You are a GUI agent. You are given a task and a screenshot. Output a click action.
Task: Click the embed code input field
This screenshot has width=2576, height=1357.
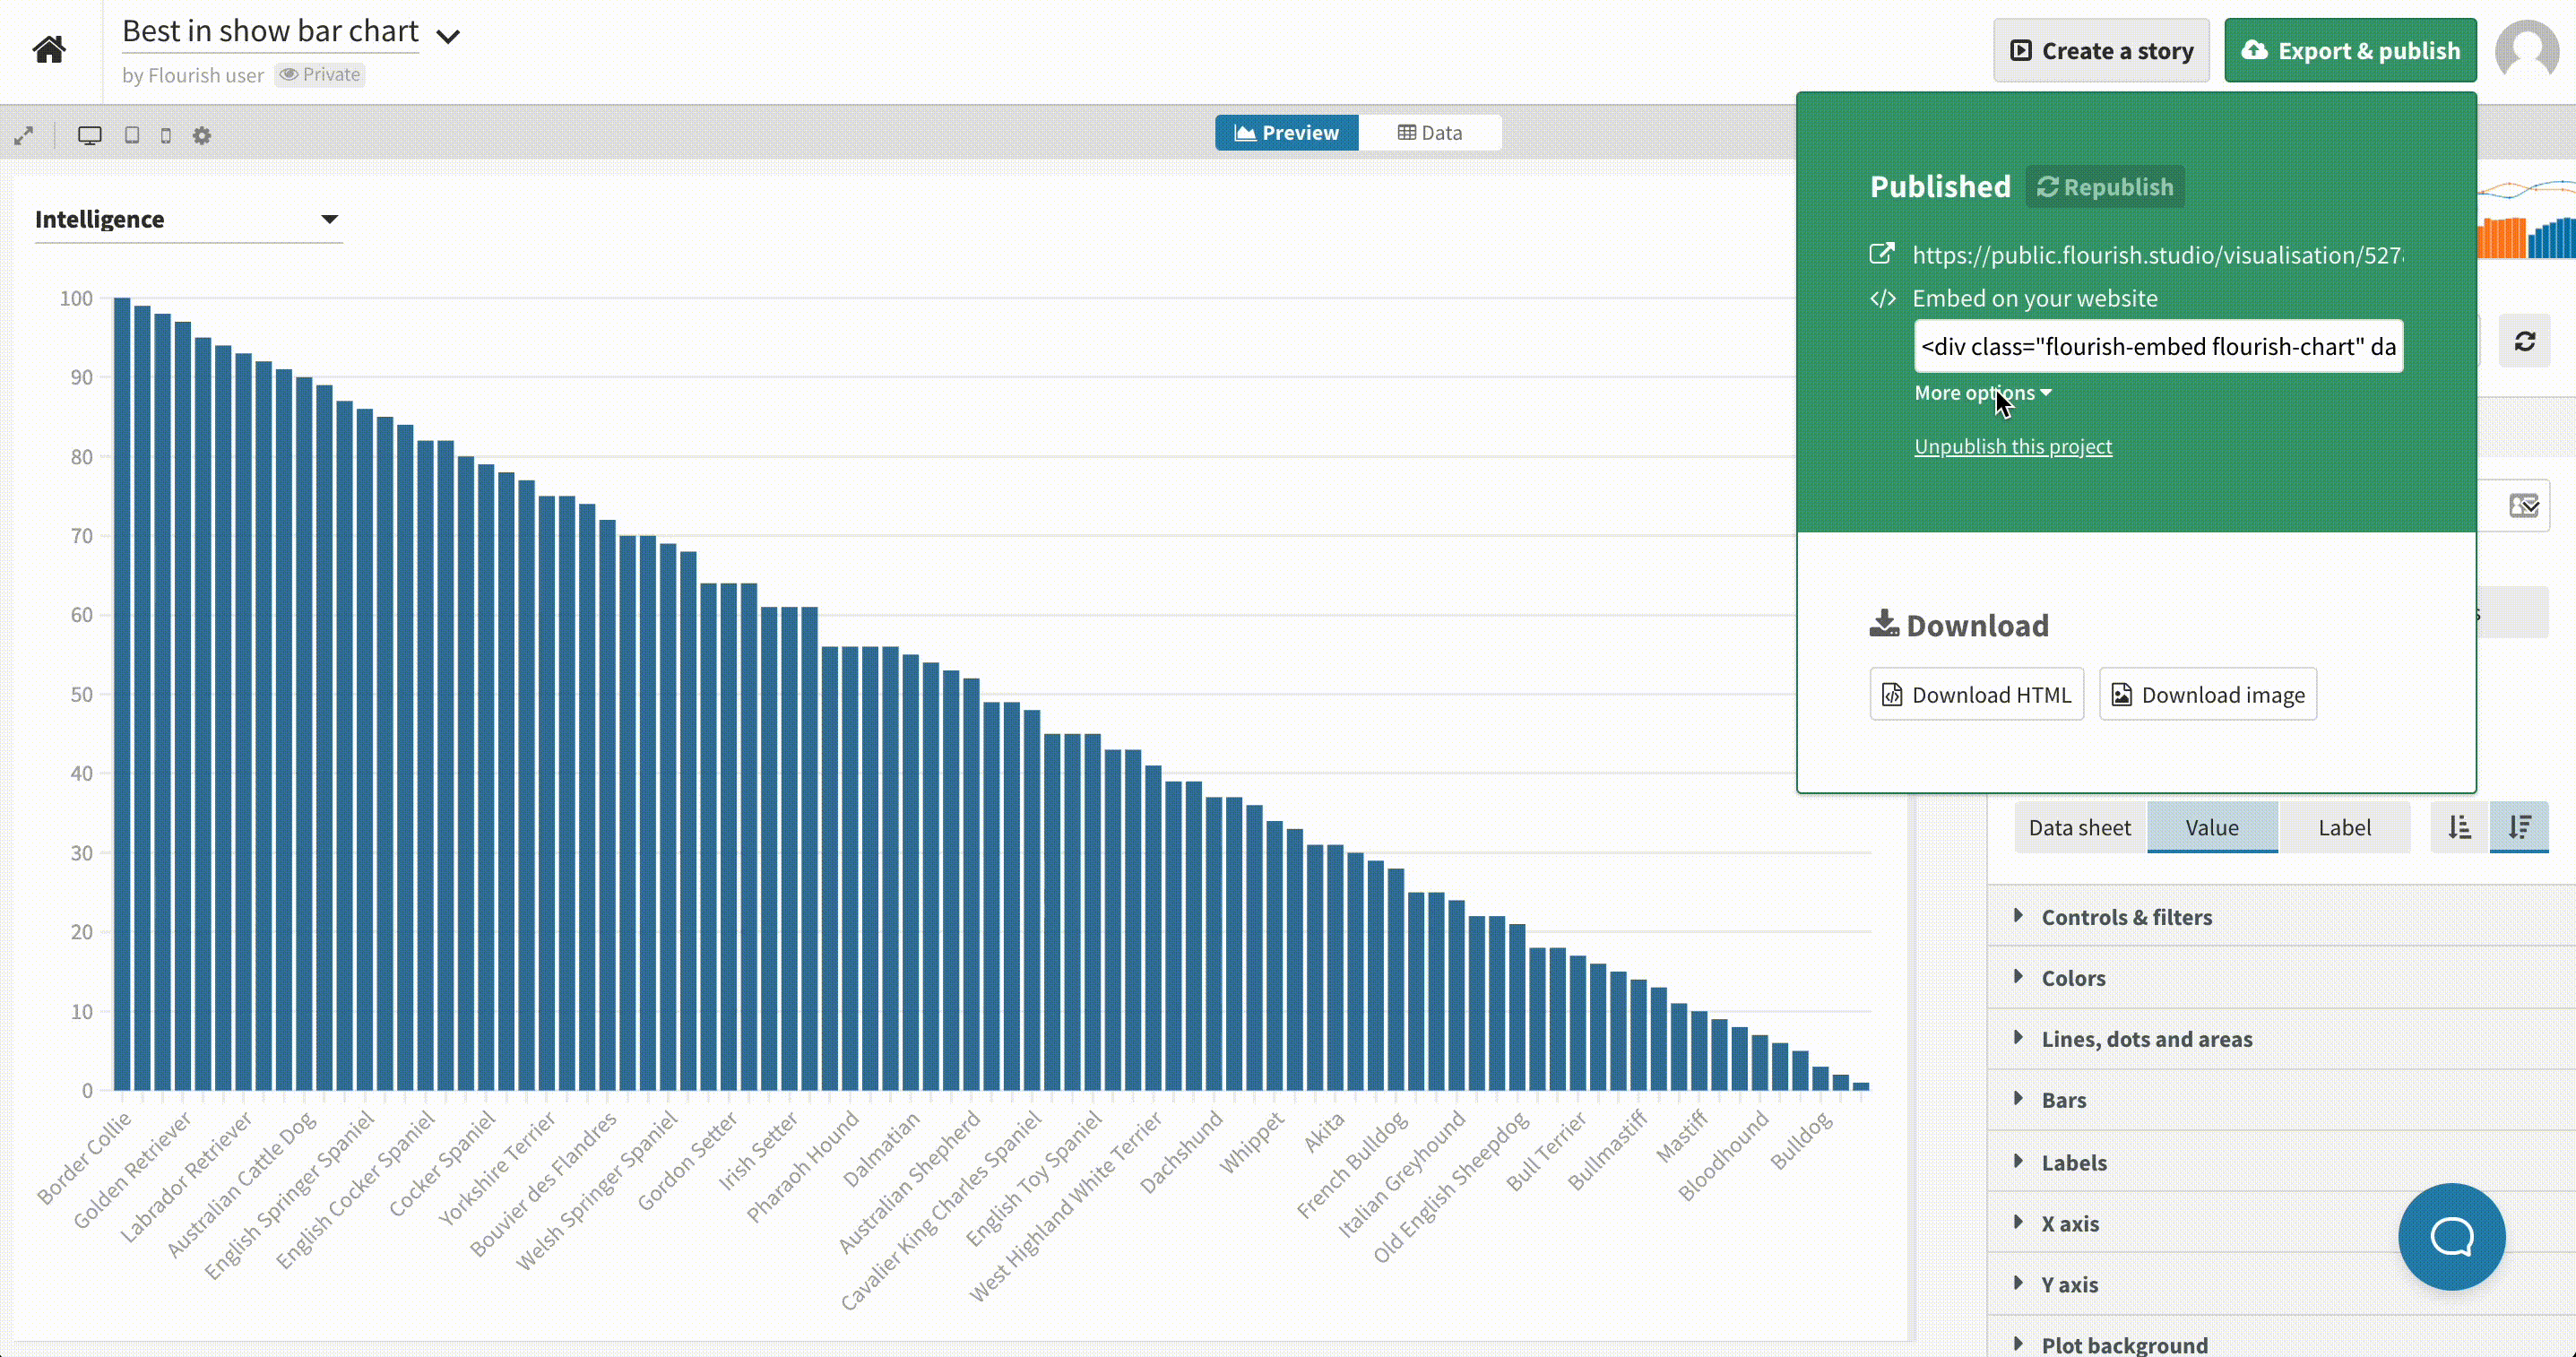coord(2158,346)
